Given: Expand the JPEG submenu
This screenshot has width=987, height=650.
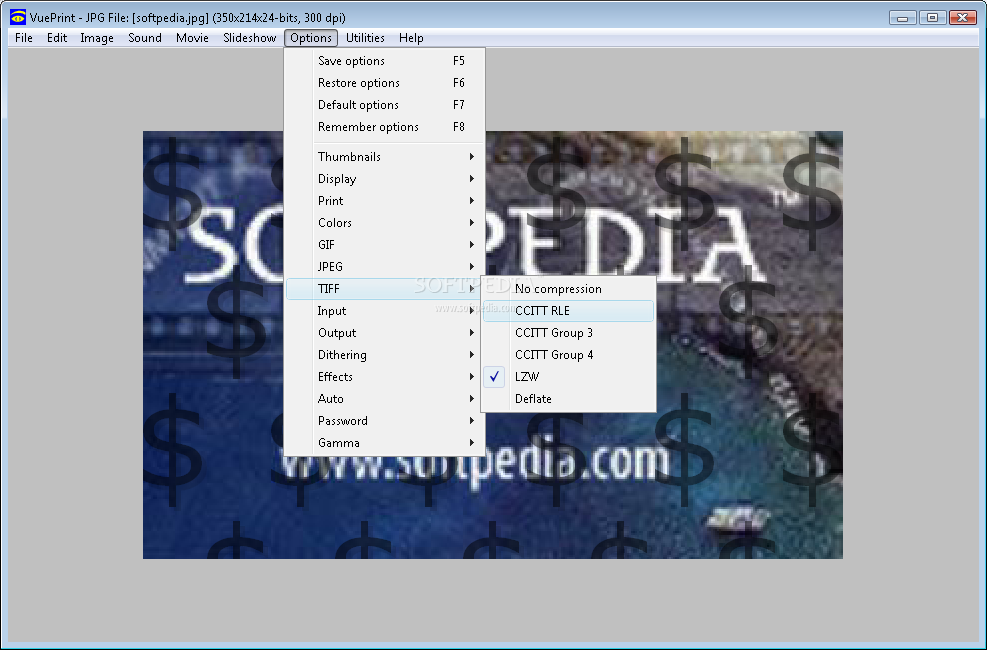Looking at the screenshot, I should click(385, 267).
